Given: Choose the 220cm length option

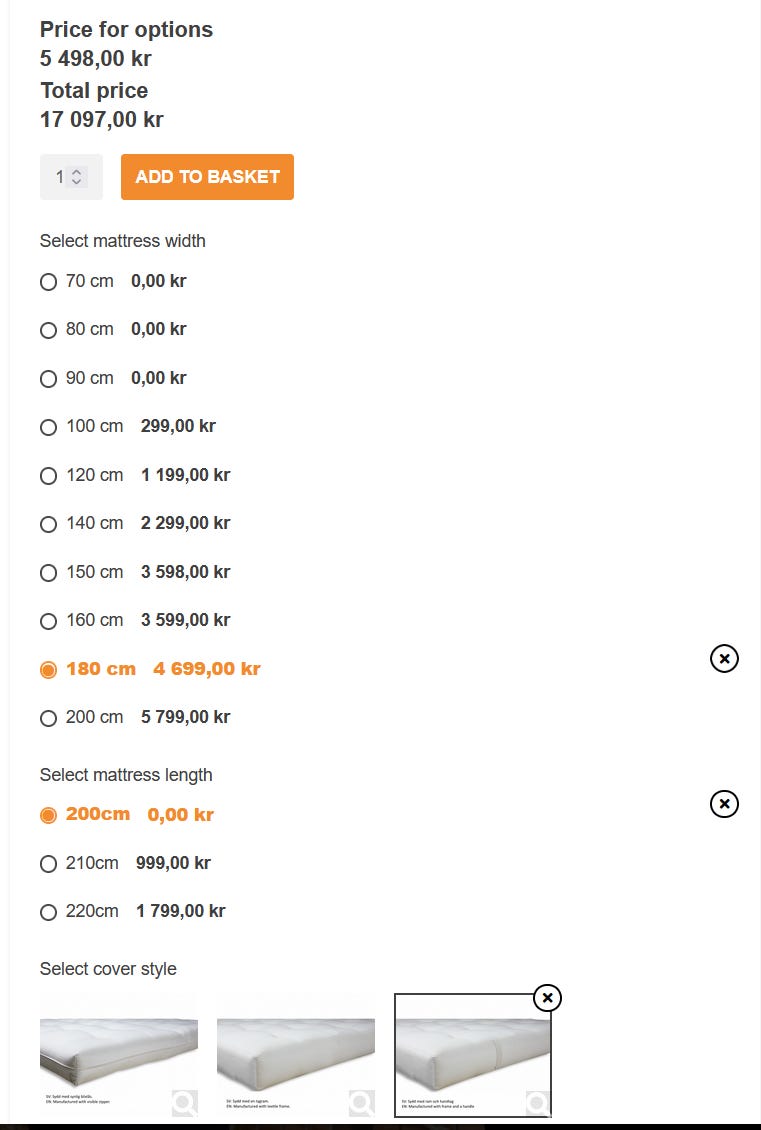Looking at the screenshot, I should [x=48, y=912].
